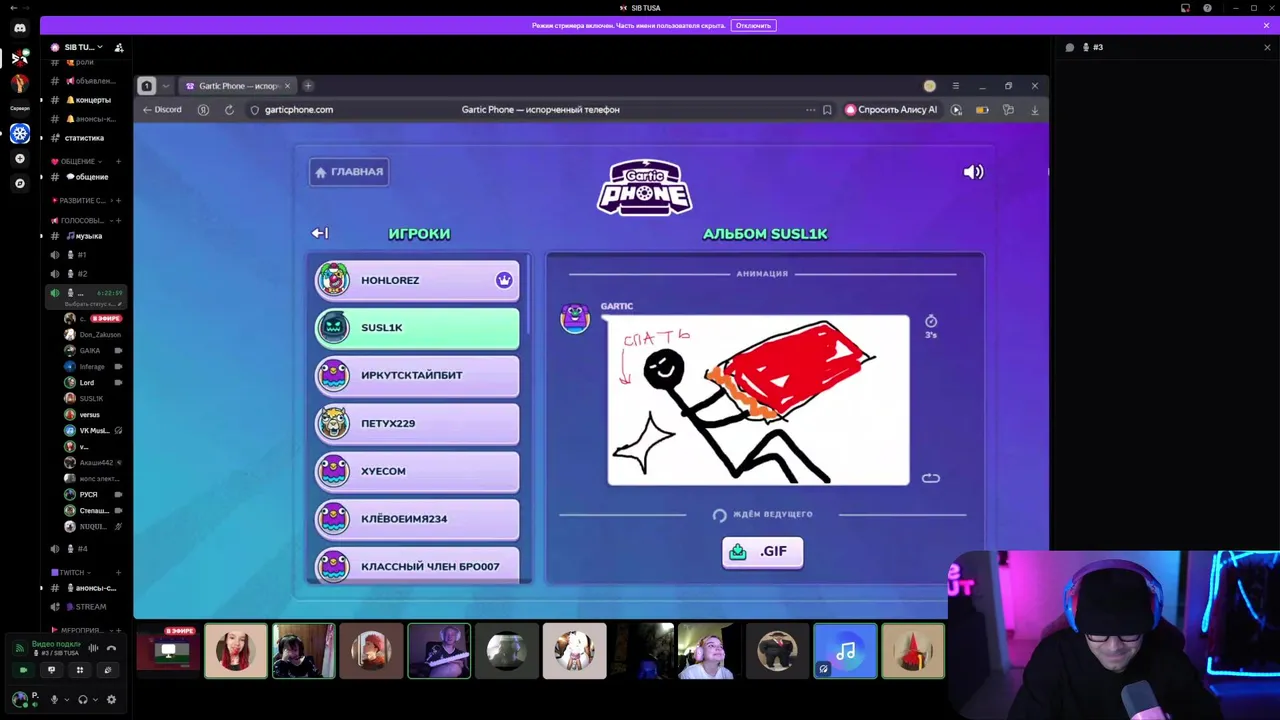Screen dimensions: 1280x720
Task: Open snowflake server icon in sidebar
Action: [20, 133]
